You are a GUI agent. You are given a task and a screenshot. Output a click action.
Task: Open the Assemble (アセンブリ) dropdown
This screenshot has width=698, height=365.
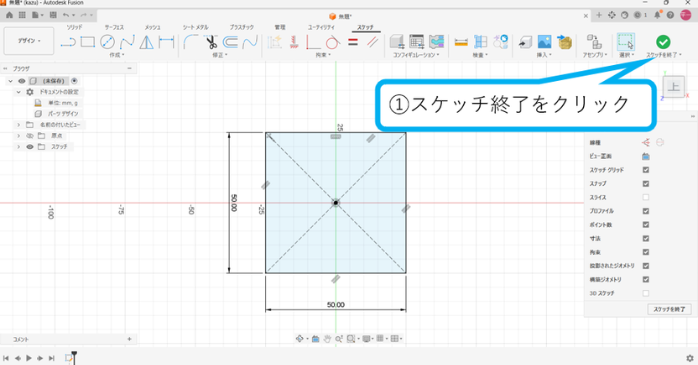pos(595,55)
